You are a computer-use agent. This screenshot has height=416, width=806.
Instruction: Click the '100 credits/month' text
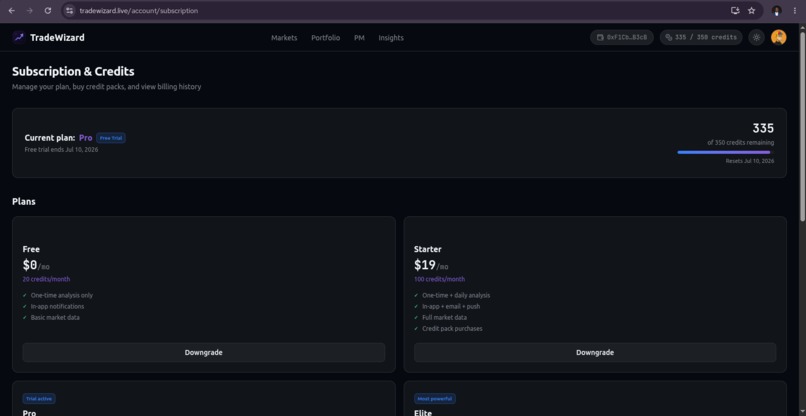[439, 279]
